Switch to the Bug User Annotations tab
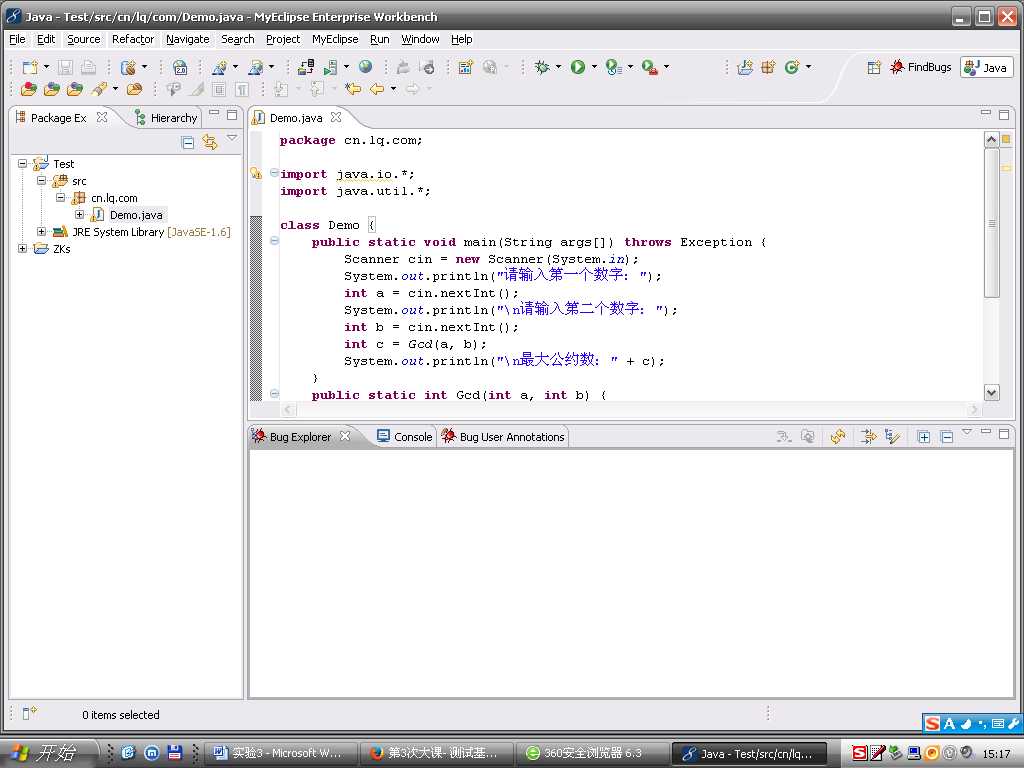The width and height of the screenshot is (1024, 768). tap(503, 437)
